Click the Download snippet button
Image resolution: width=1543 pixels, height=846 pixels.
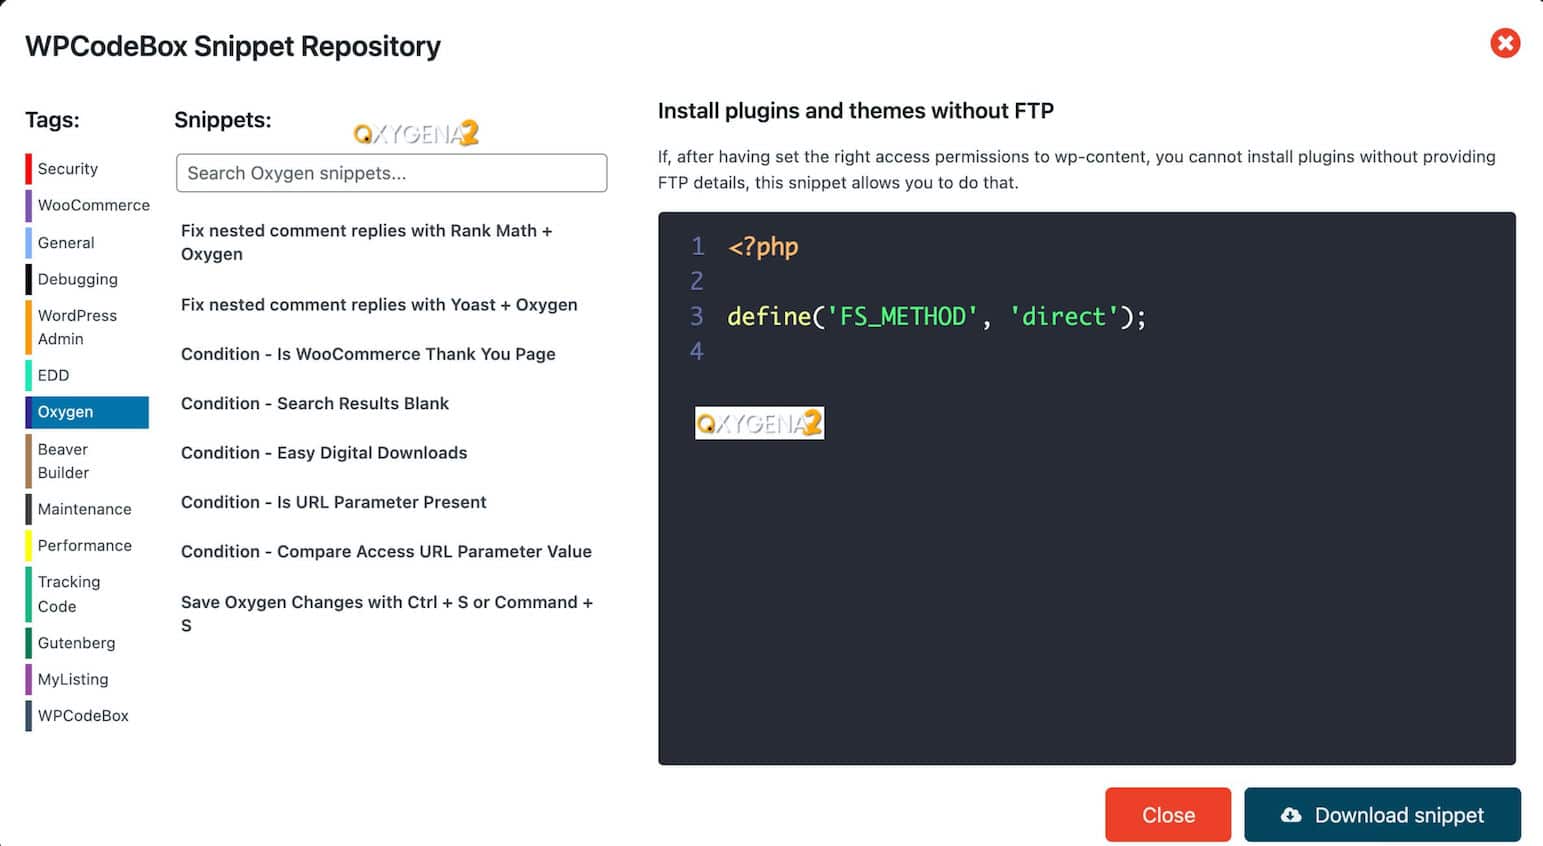(1382, 815)
